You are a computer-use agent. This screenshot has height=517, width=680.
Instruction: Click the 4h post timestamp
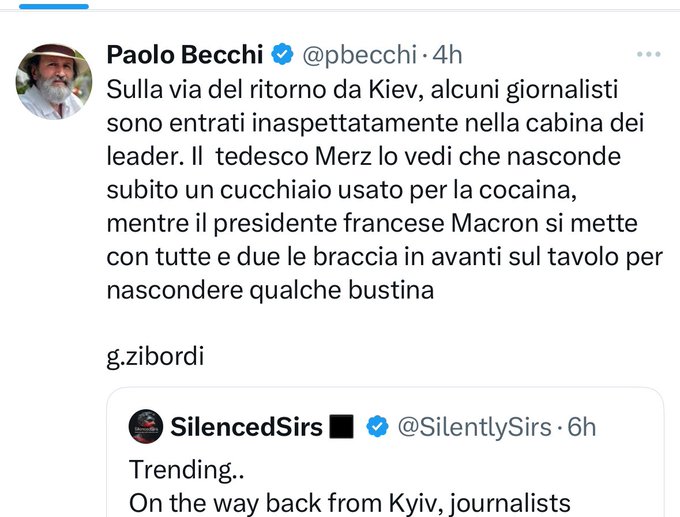pyautogui.click(x=442, y=54)
